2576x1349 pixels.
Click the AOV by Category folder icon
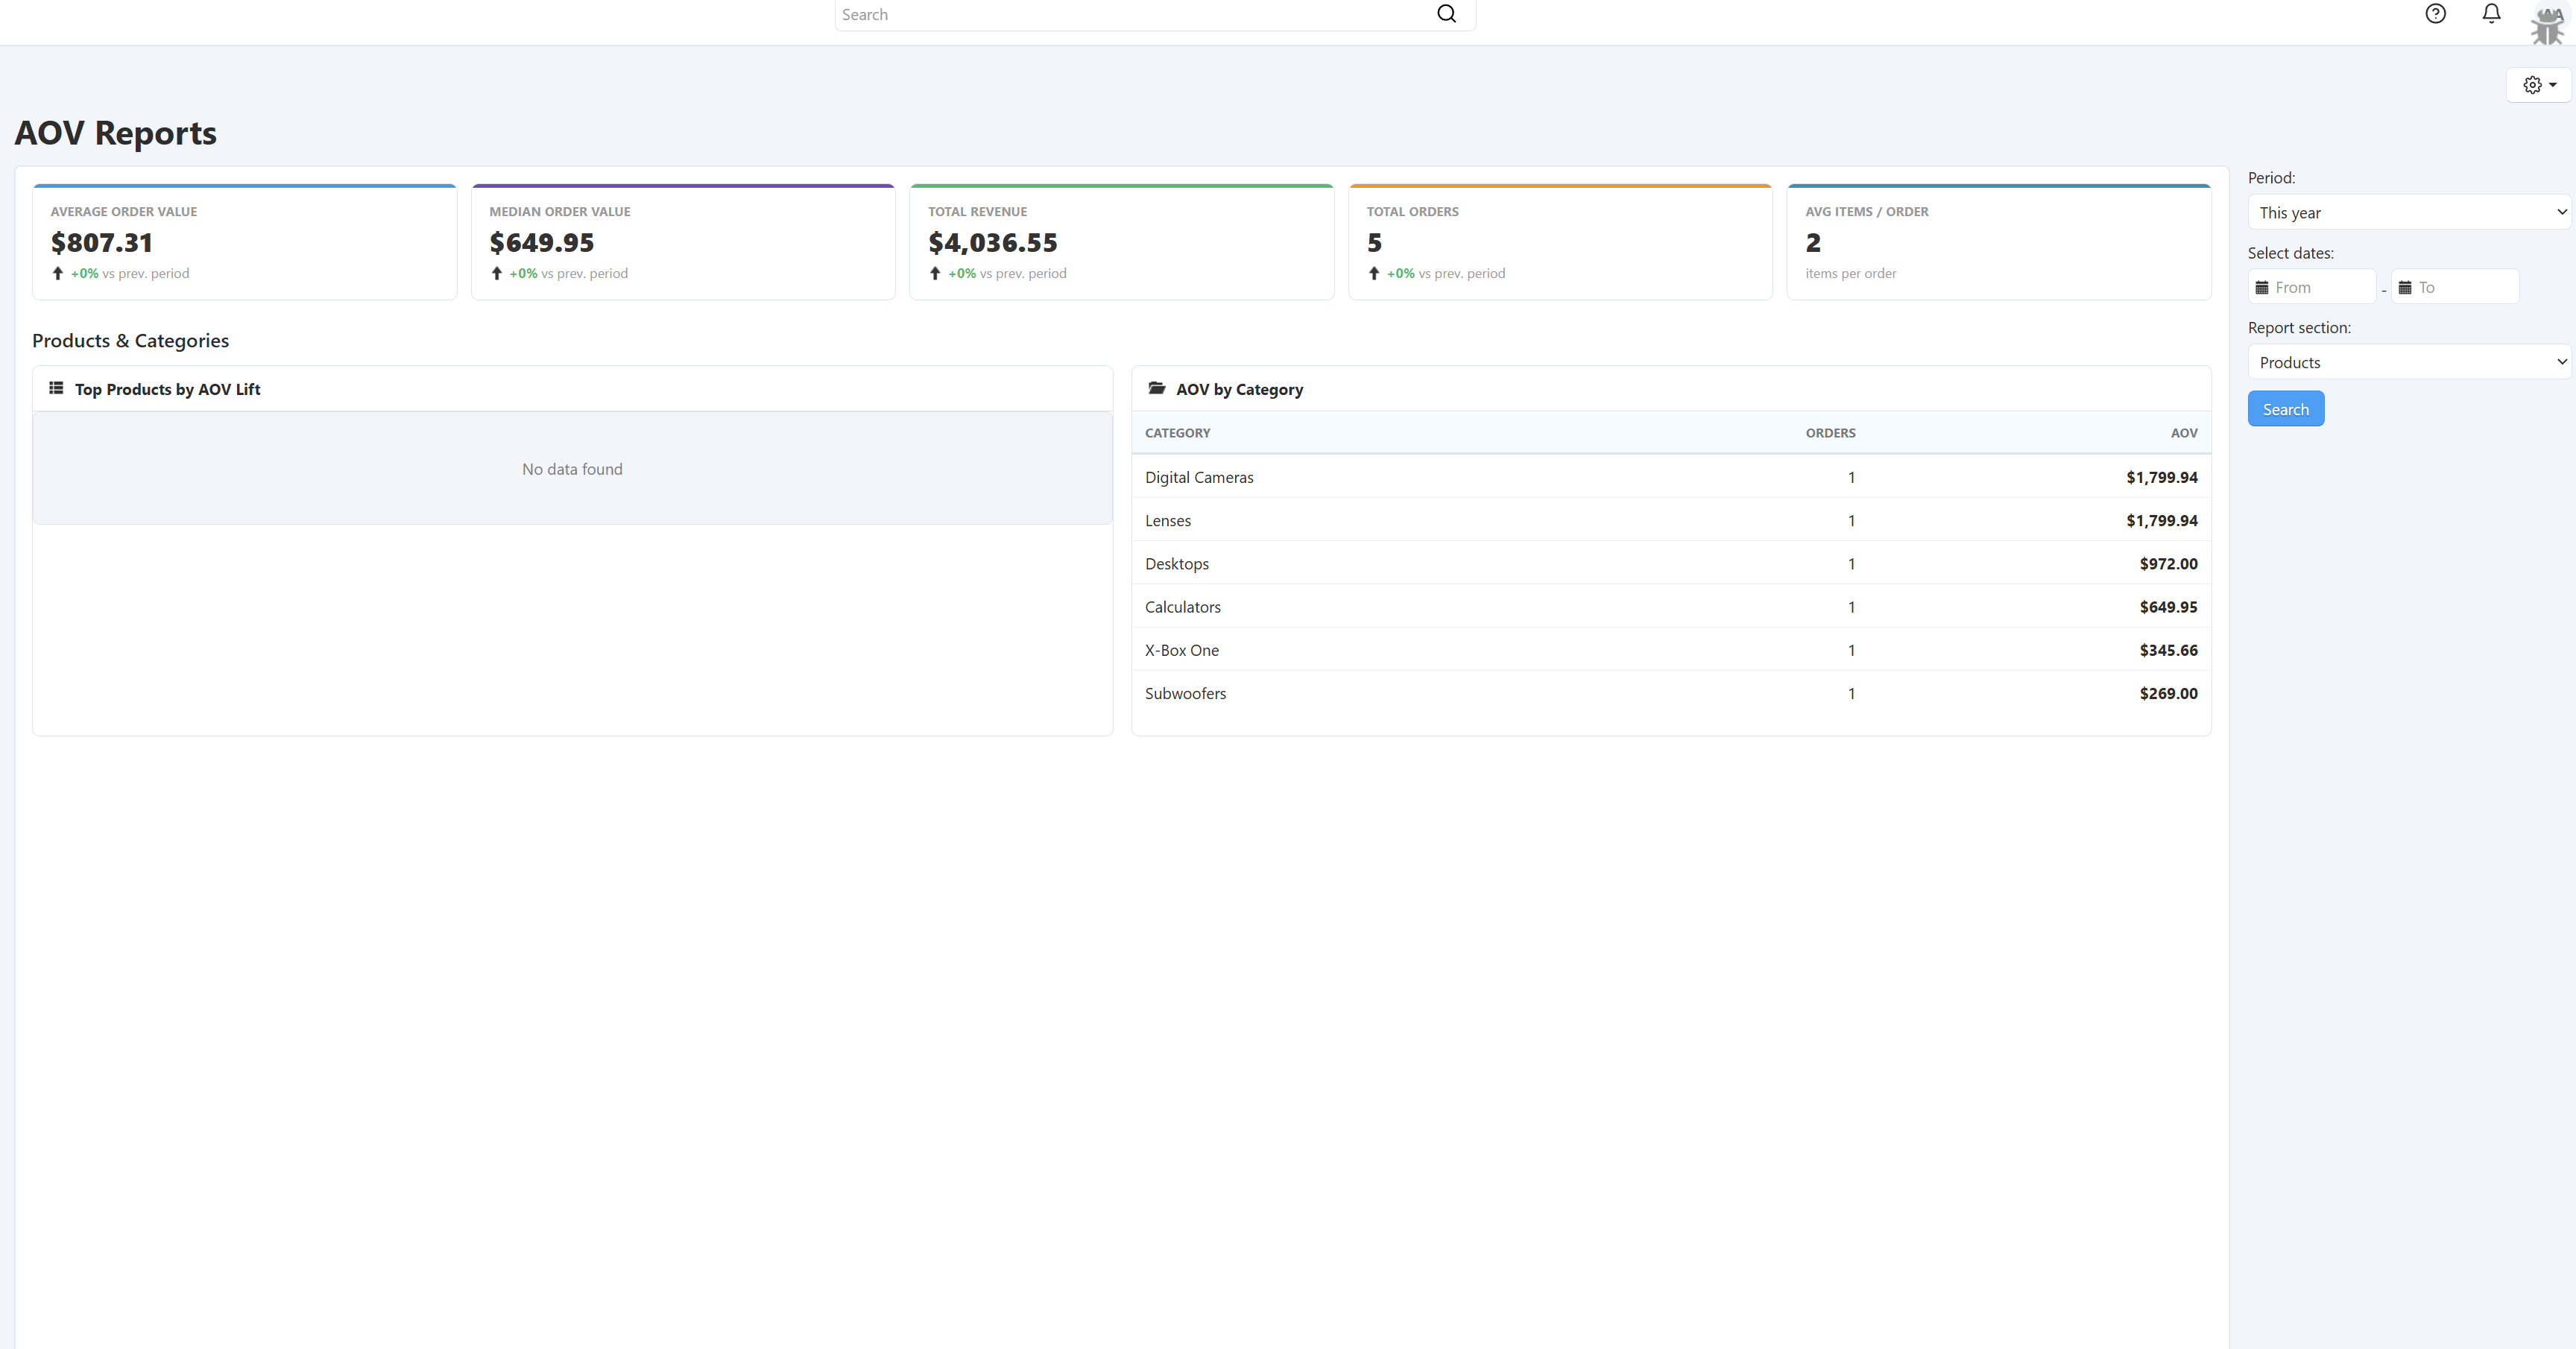(x=1156, y=388)
